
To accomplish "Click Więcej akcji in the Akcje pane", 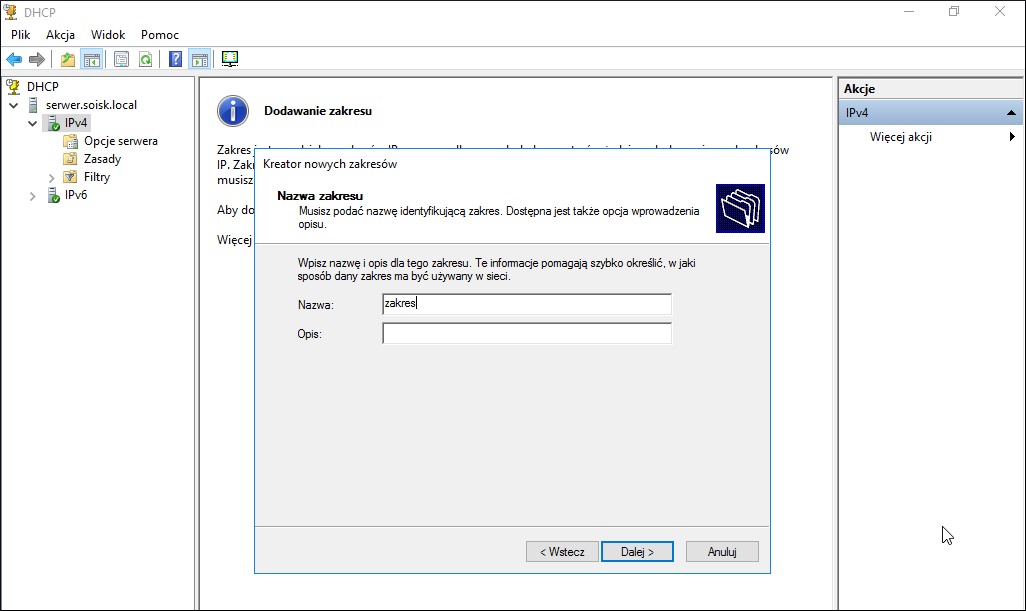I will point(900,137).
